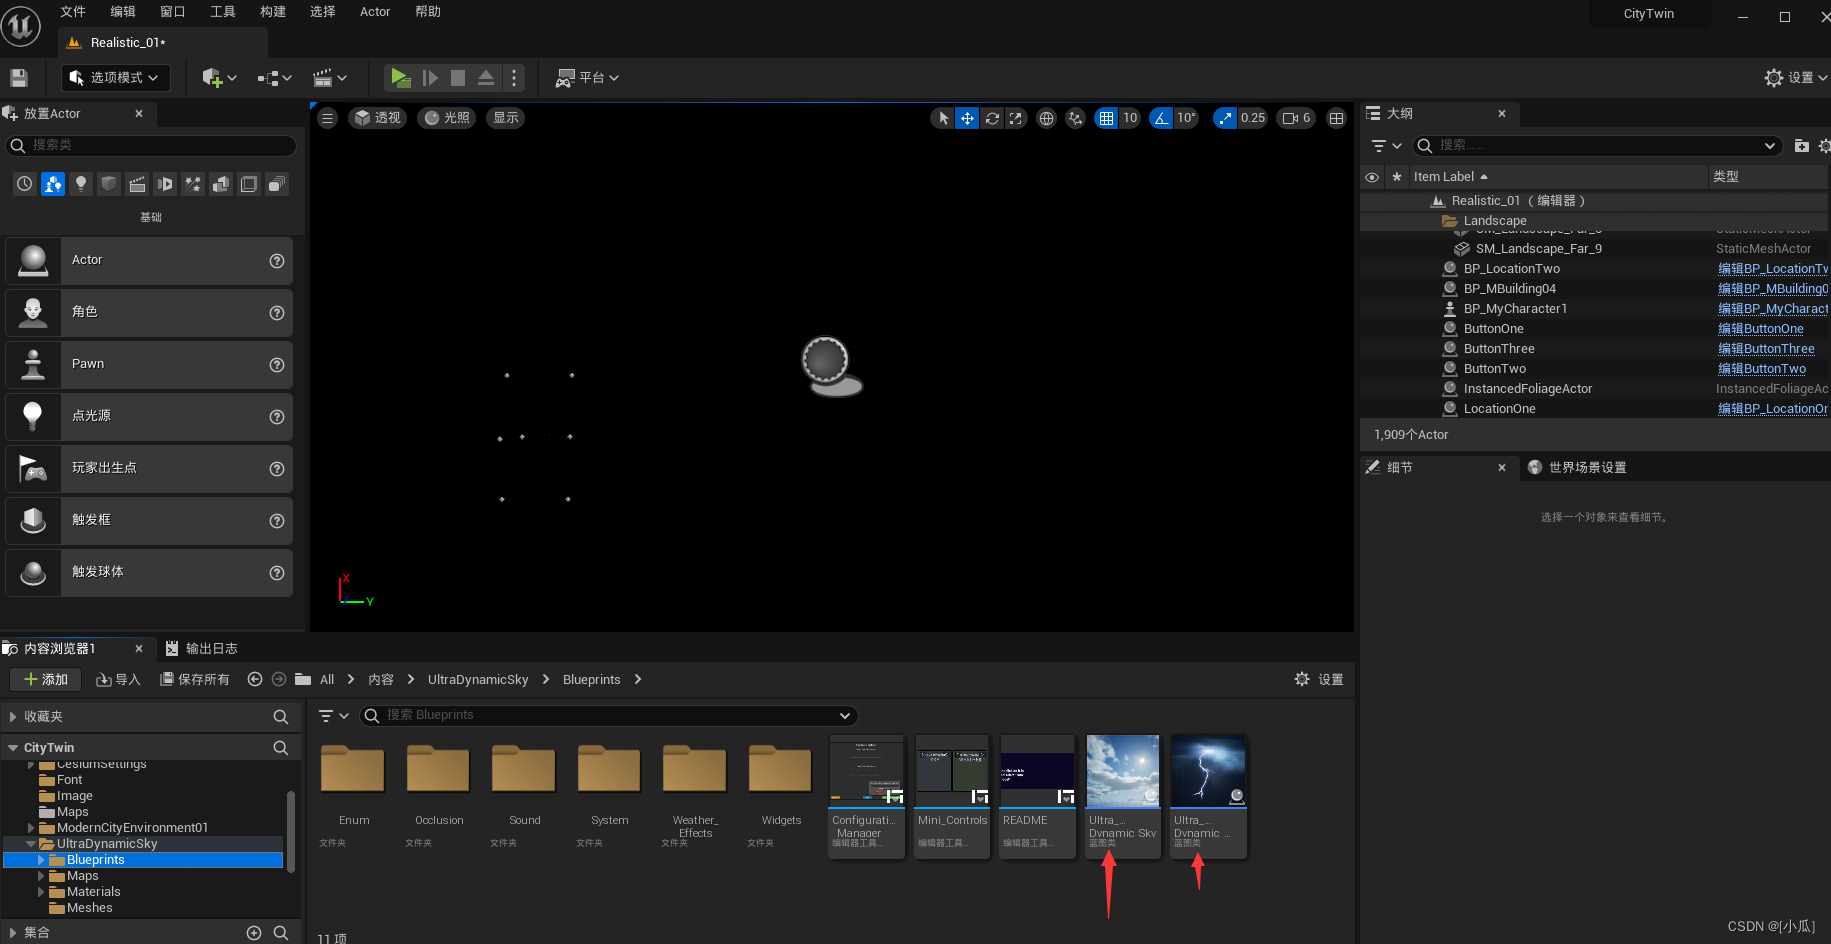Open the Lights category in Place Actors
1831x944 pixels.
[81, 184]
